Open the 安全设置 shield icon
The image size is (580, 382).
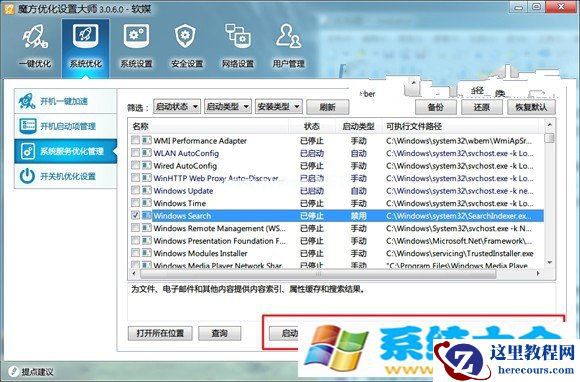185,37
